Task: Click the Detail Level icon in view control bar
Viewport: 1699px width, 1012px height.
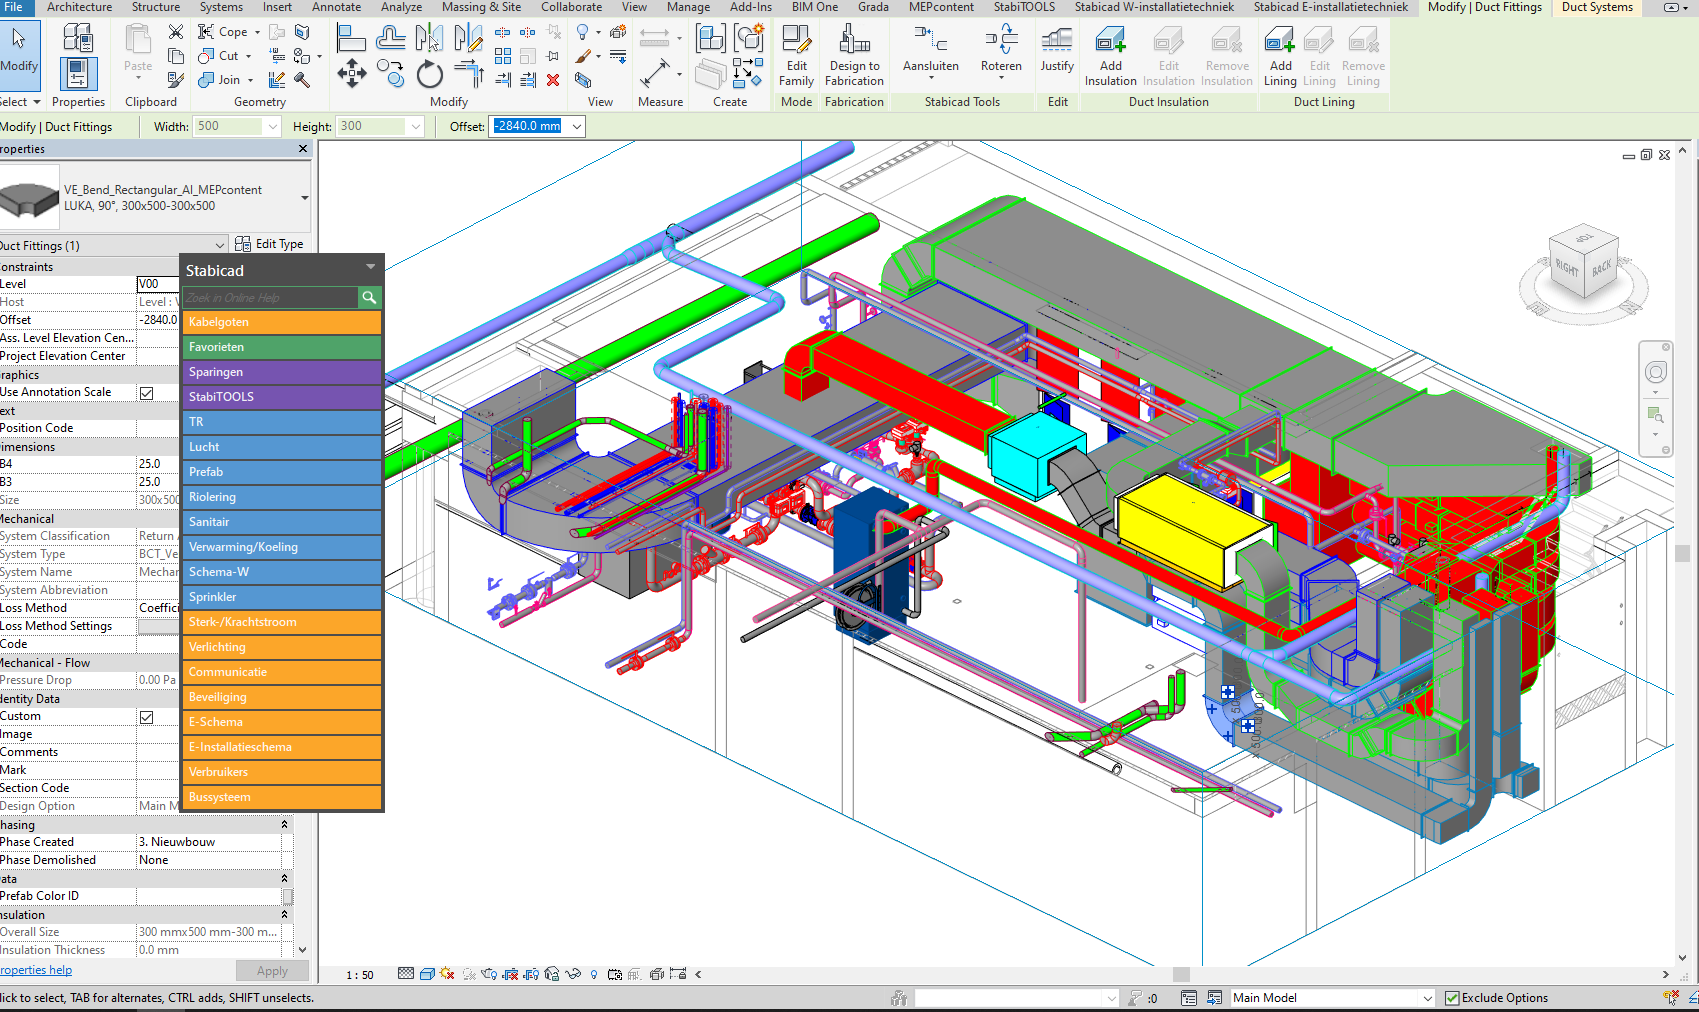Action: tap(405, 974)
